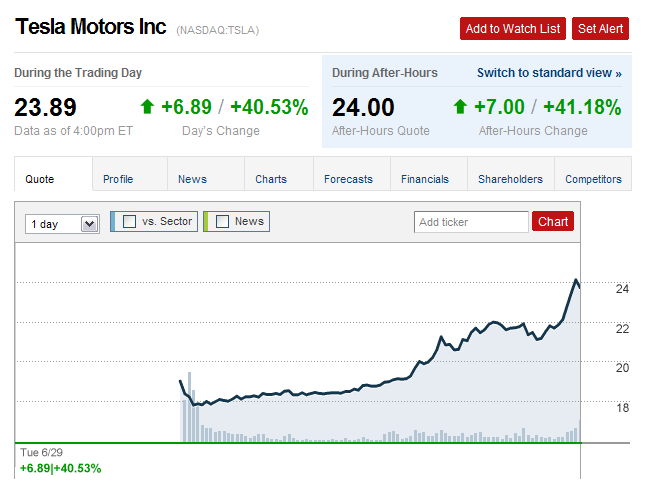Select the Quote tab
The height and width of the screenshot is (490, 646).
[x=40, y=179]
